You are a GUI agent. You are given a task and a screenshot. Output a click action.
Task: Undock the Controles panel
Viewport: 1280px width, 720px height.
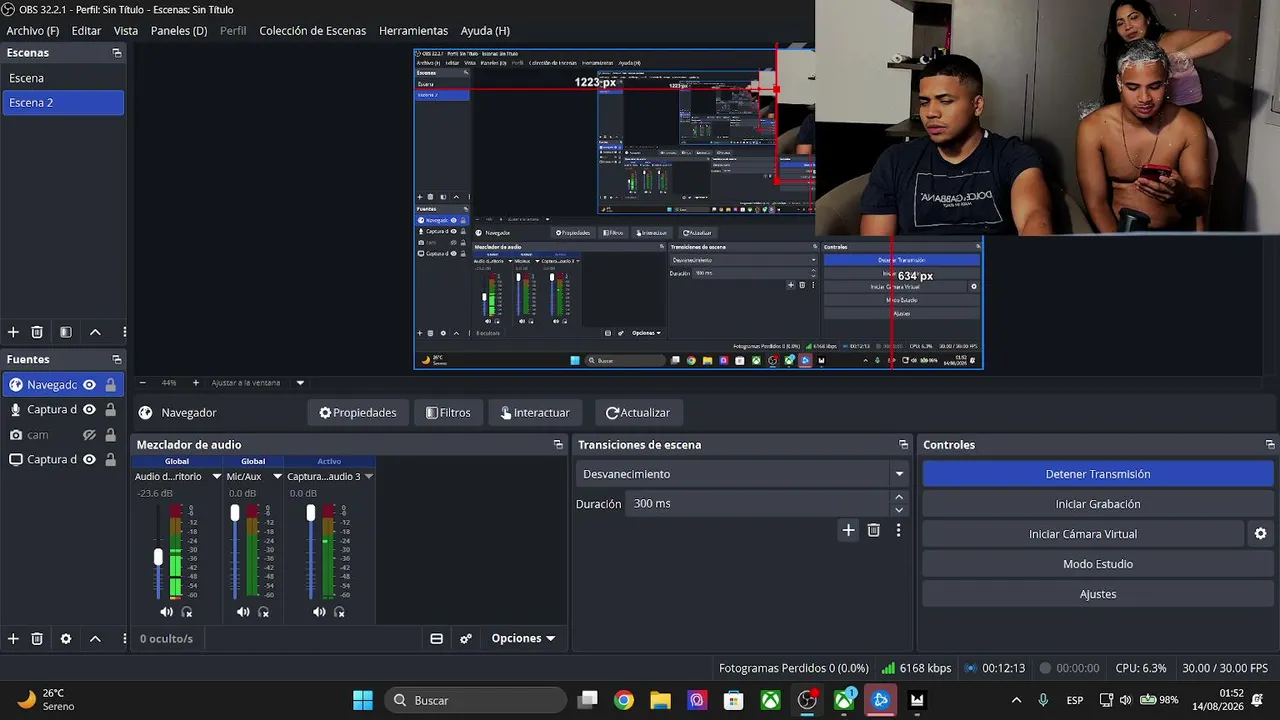point(1270,445)
